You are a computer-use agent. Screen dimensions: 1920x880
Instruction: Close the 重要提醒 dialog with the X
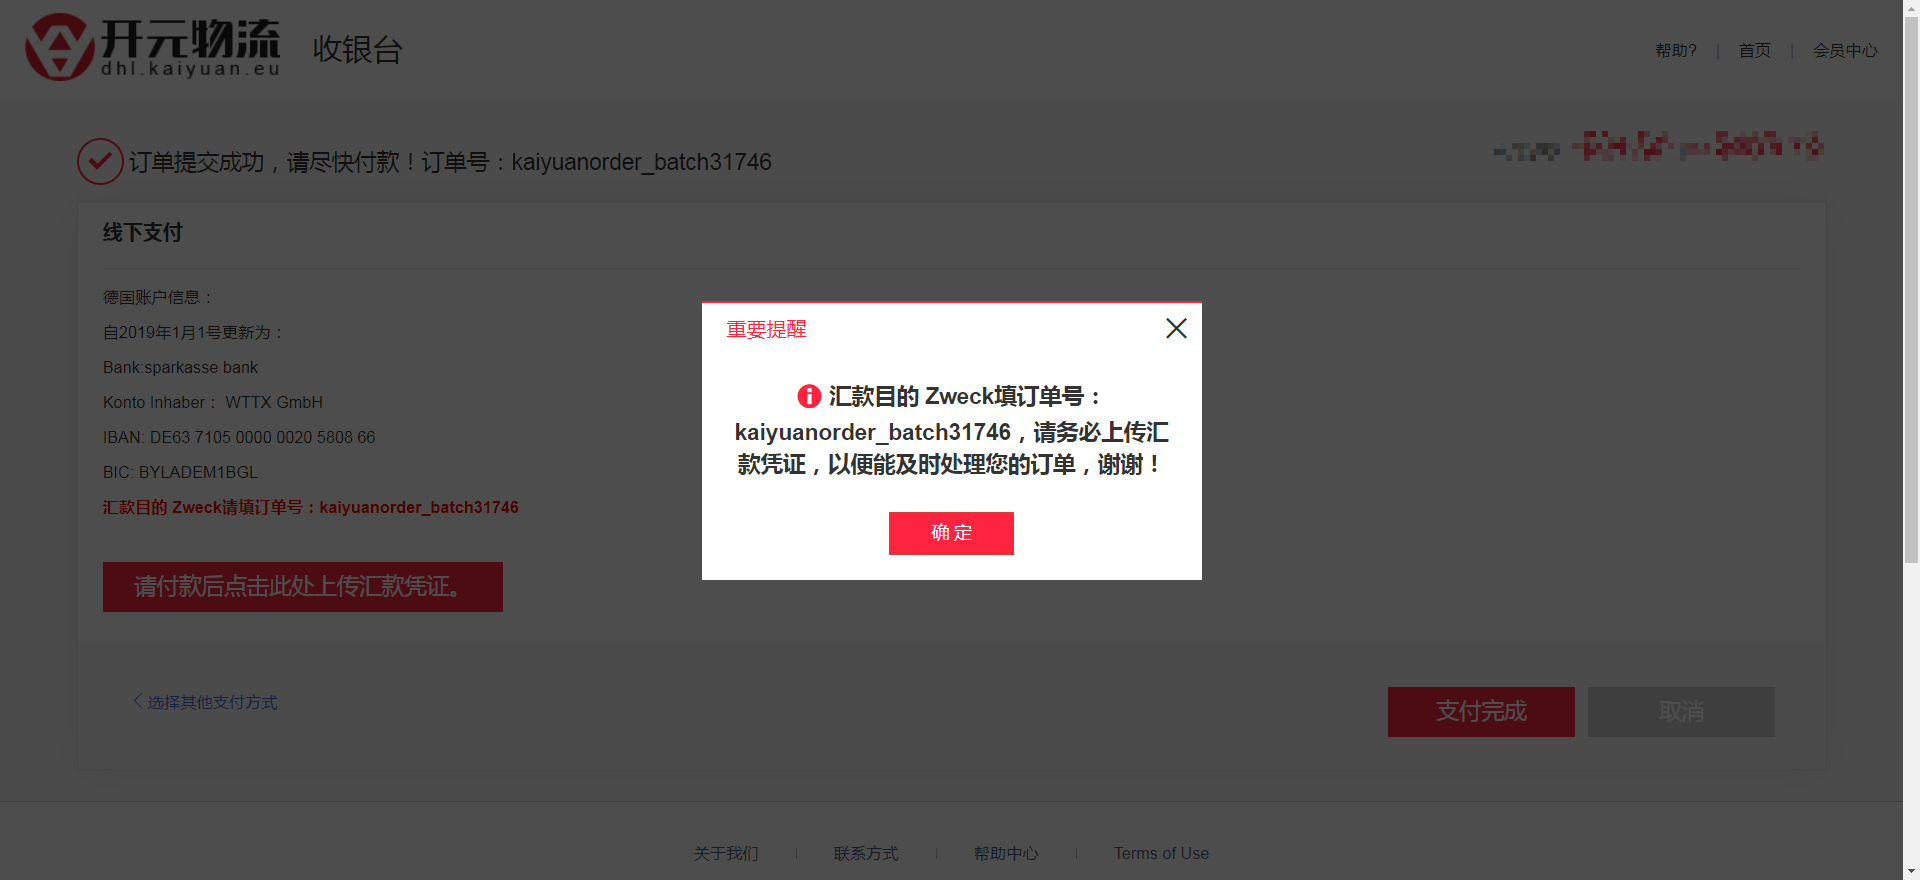pyautogui.click(x=1176, y=329)
